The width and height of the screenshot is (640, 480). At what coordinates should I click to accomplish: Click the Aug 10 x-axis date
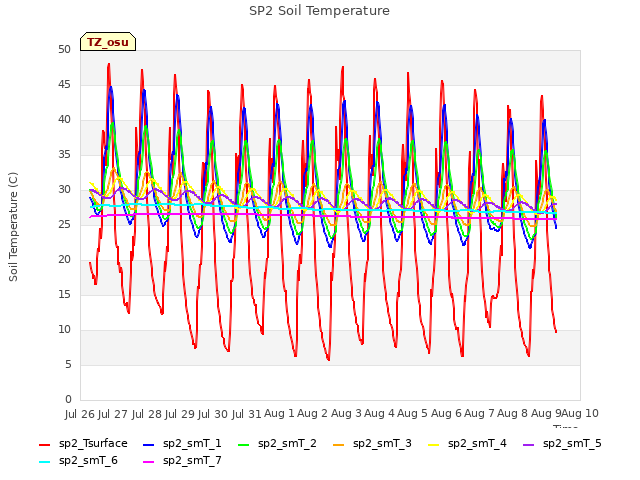[580, 414]
